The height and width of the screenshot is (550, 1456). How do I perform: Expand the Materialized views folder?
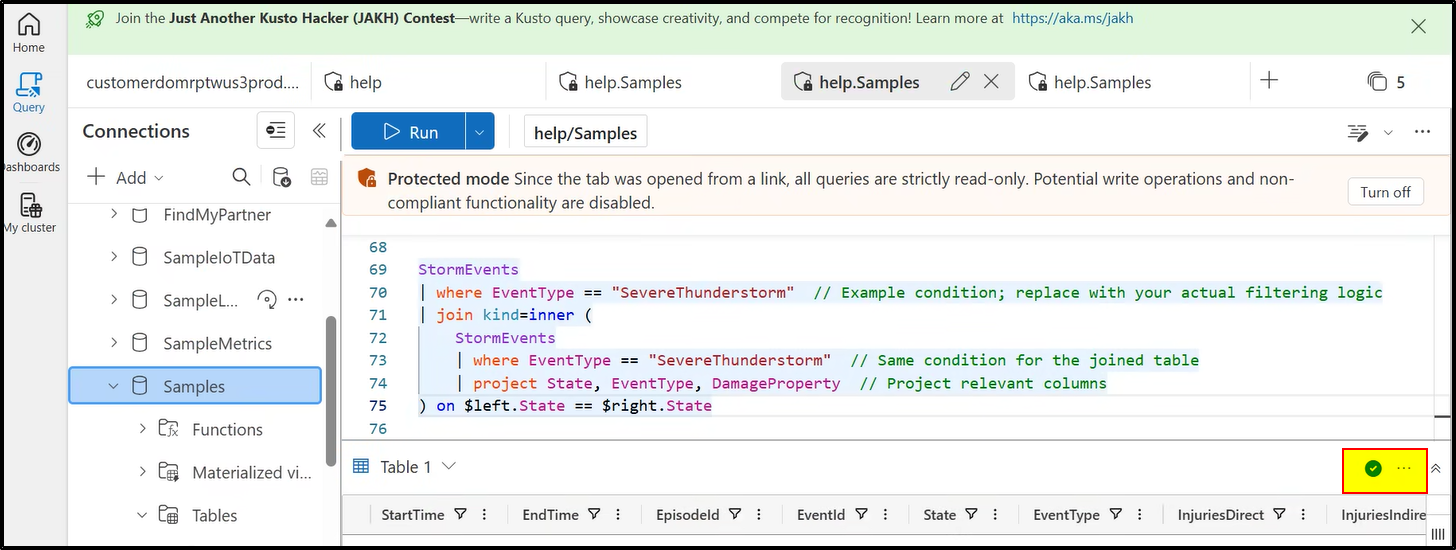coord(143,472)
